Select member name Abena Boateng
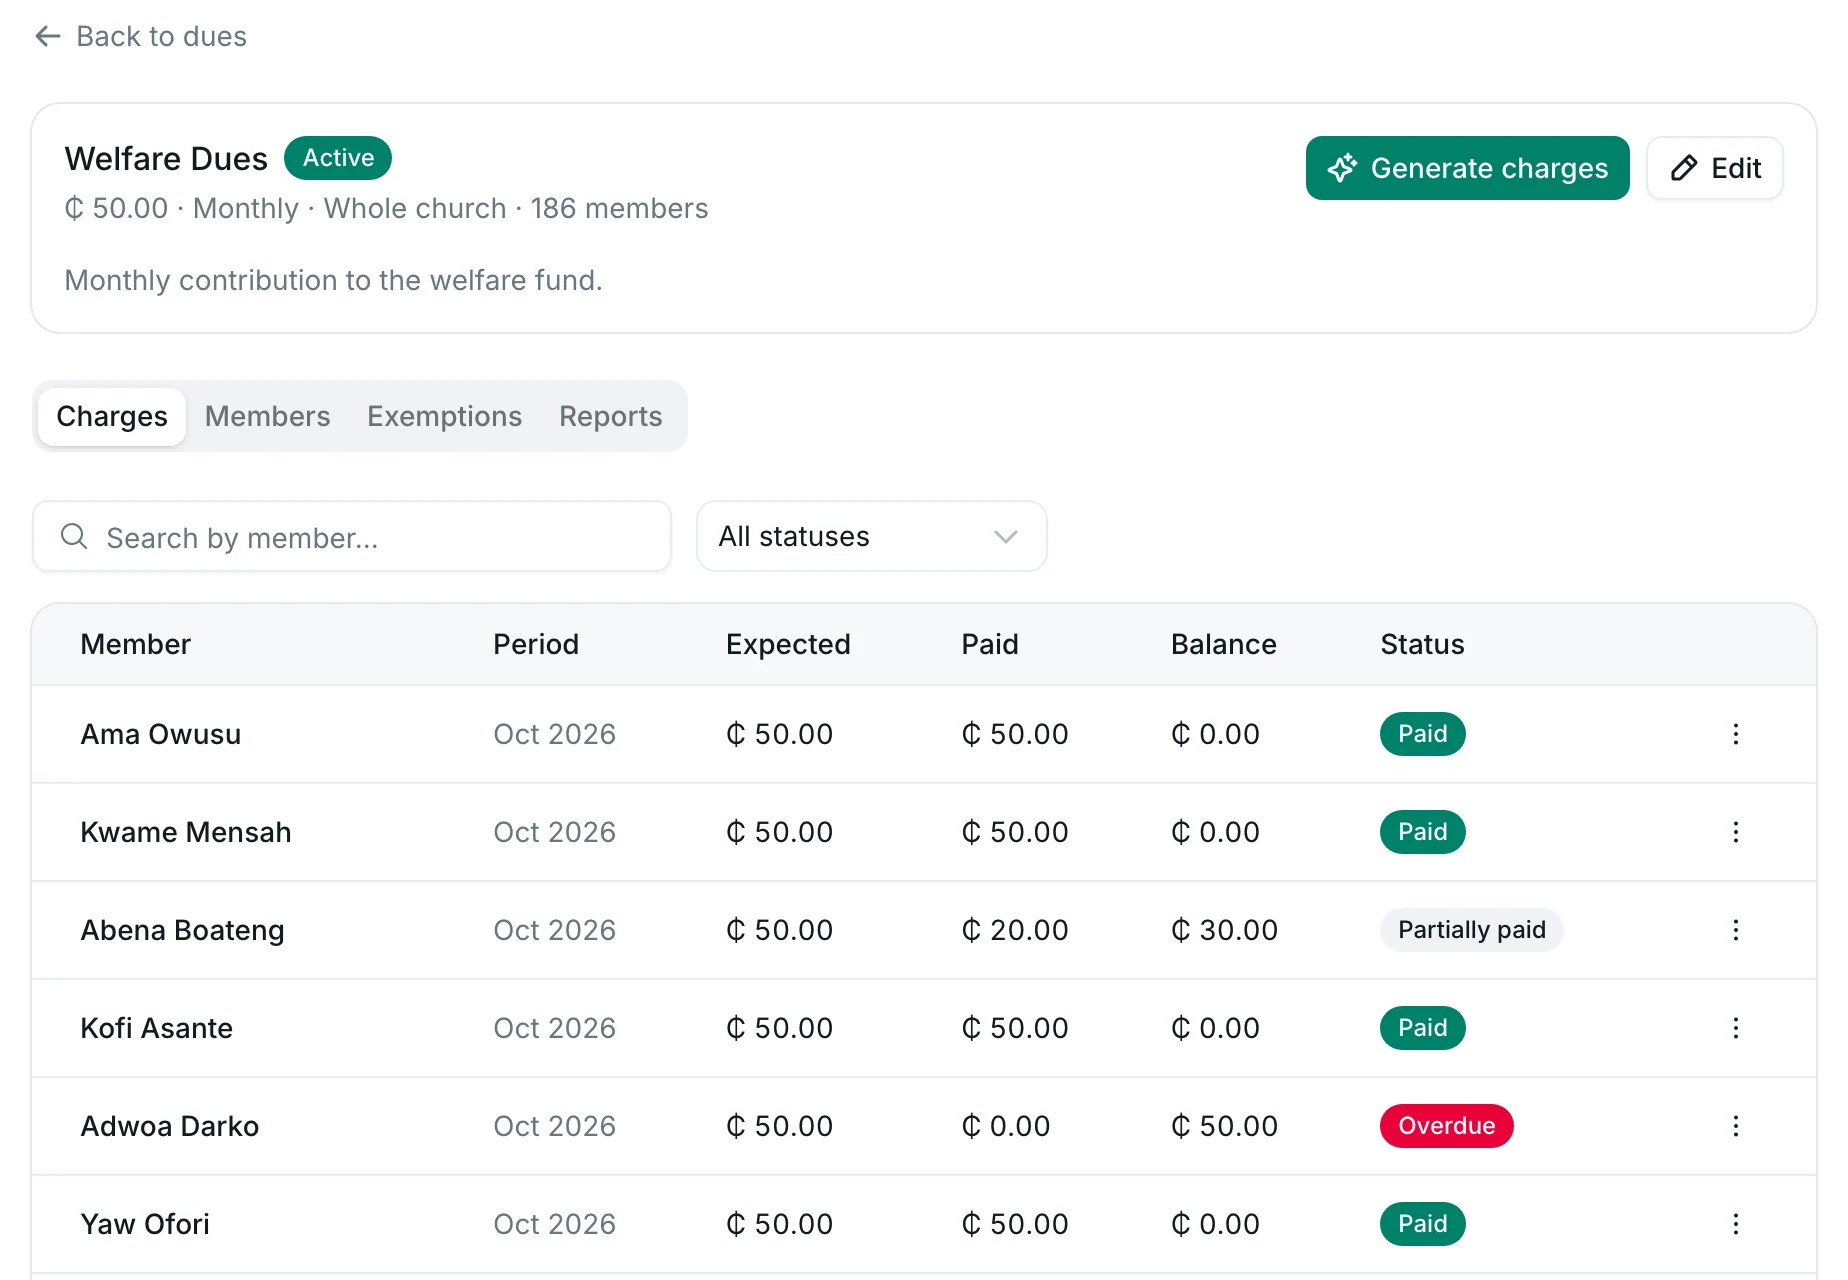Screen dimensions: 1848x1280 click(182, 931)
